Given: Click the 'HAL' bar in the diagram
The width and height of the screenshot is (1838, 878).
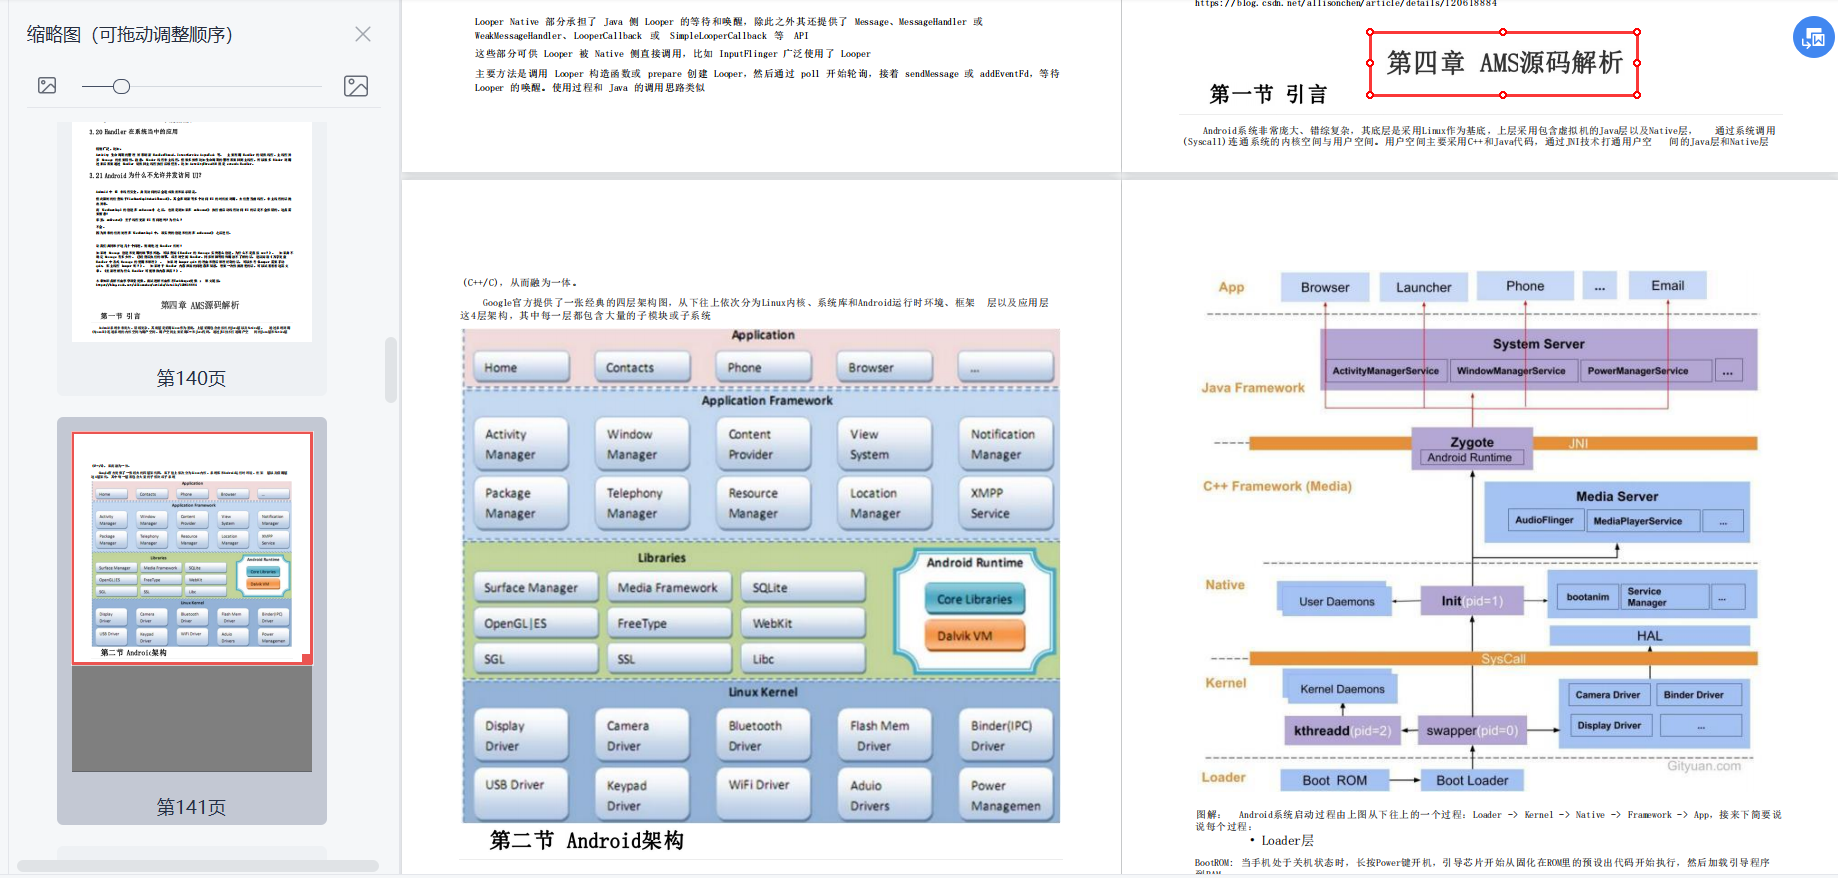Looking at the screenshot, I should (1649, 635).
